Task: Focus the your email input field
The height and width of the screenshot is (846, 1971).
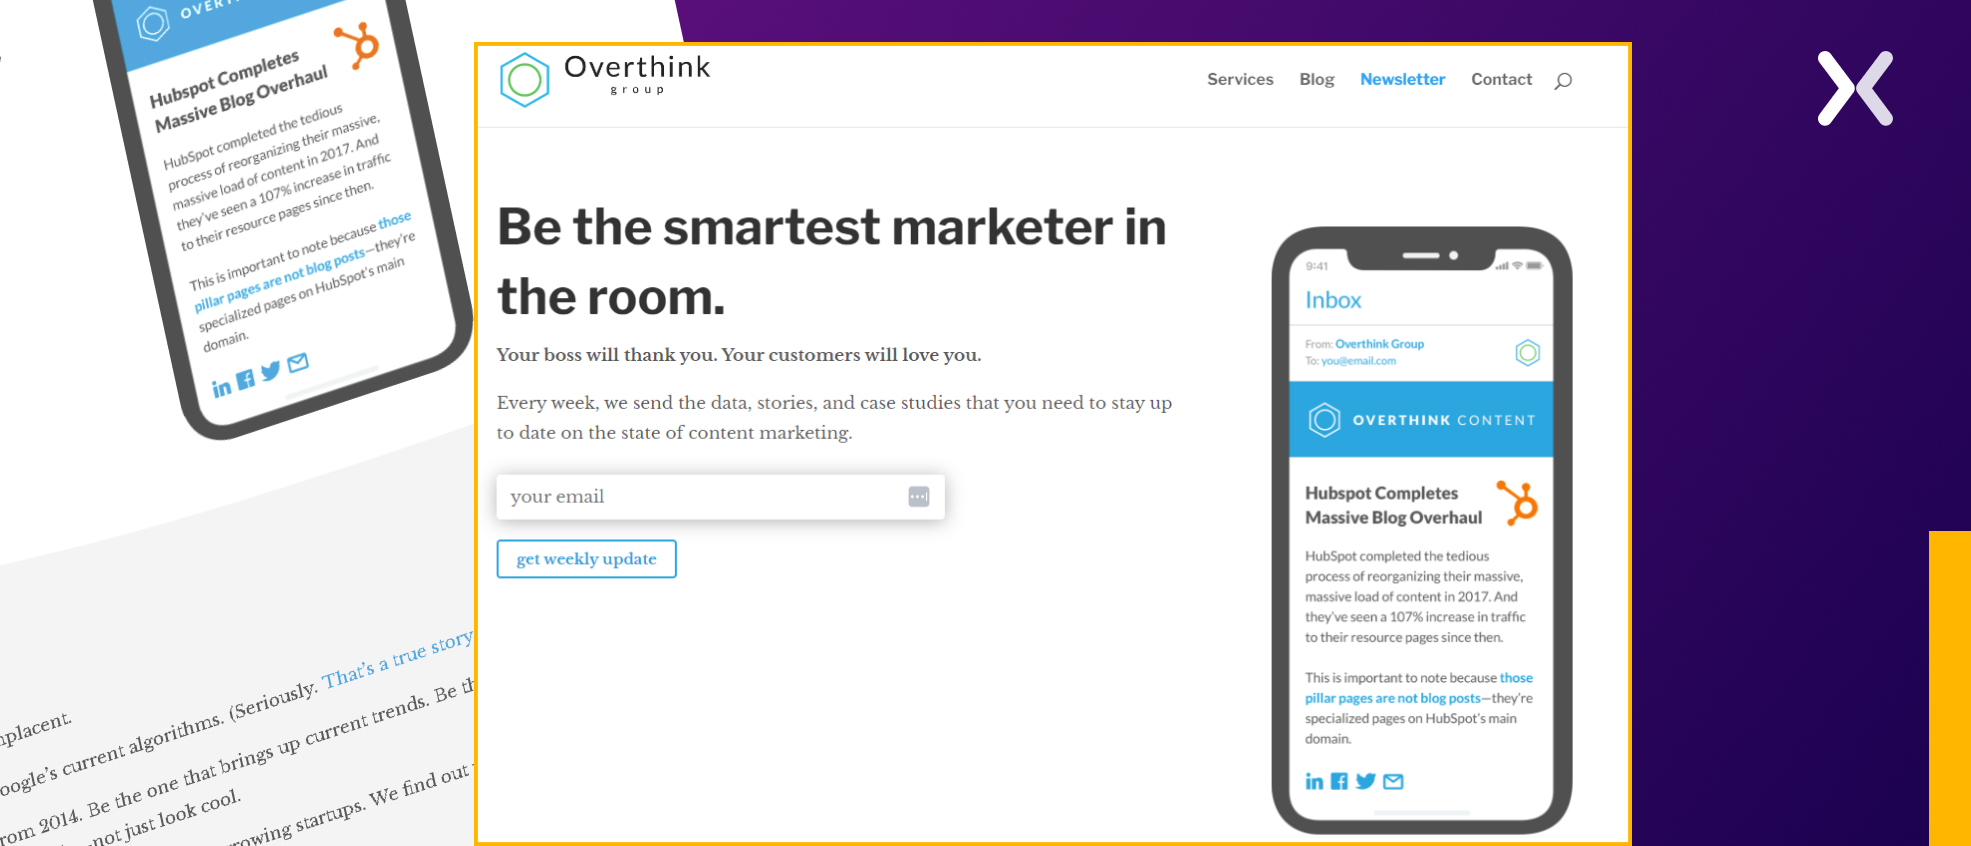Action: (x=720, y=497)
